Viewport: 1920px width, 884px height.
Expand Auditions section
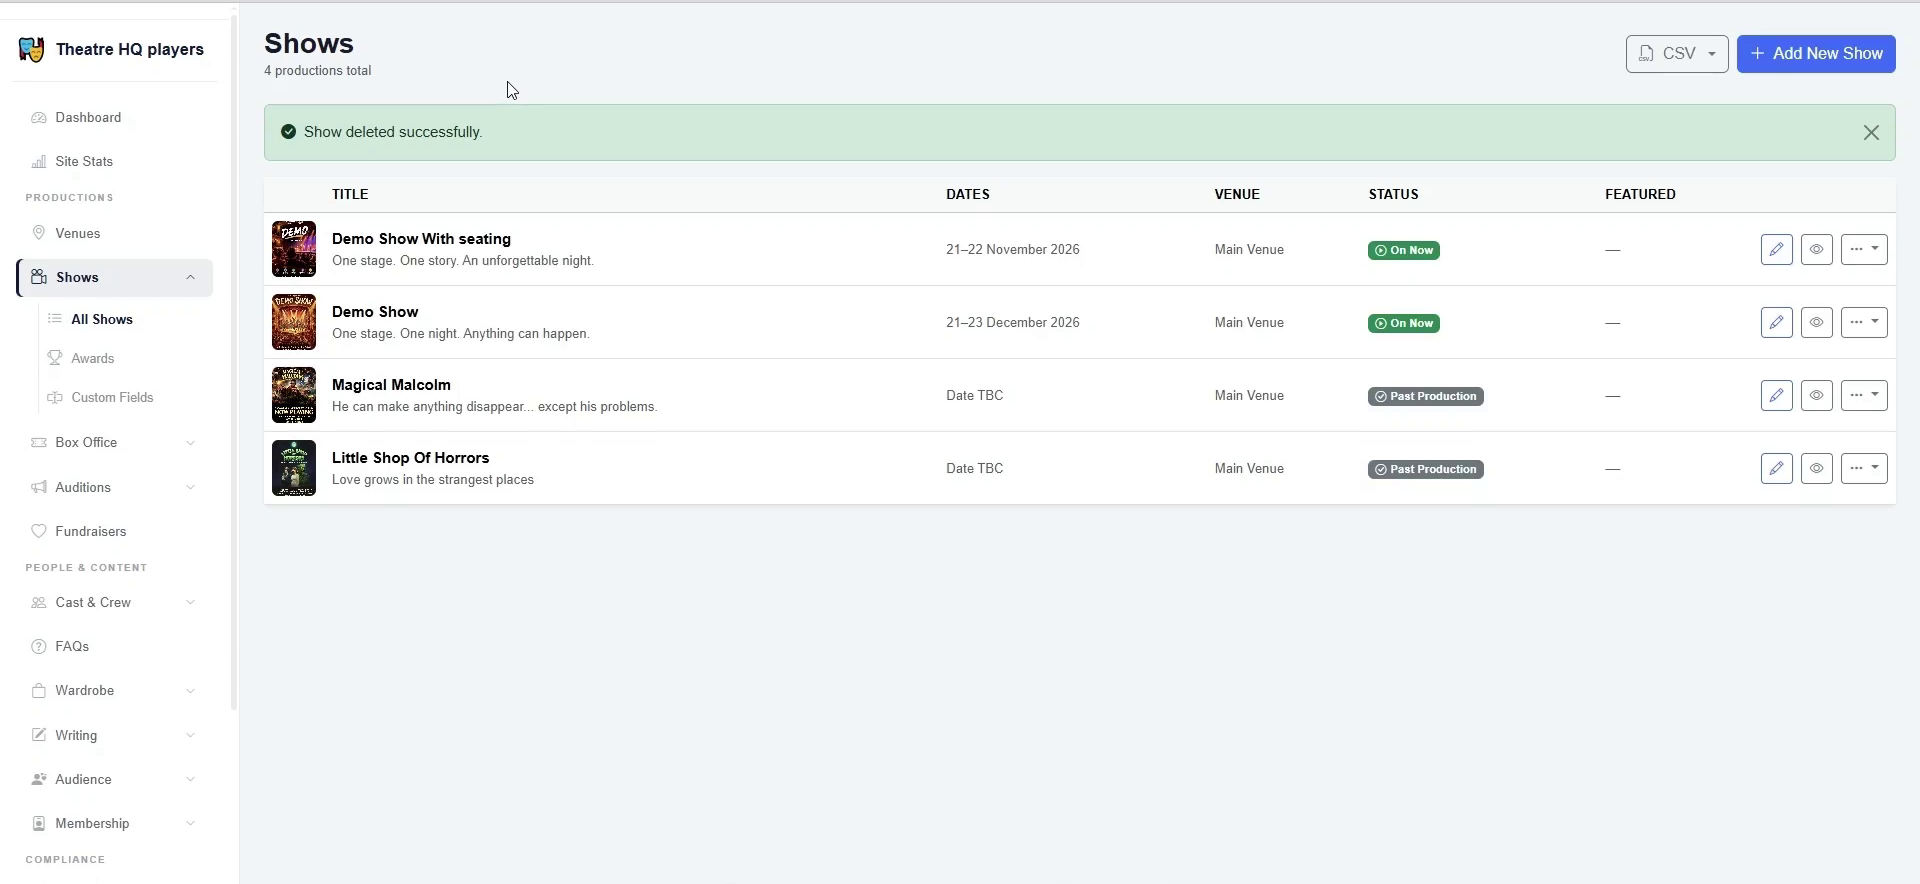pyautogui.click(x=115, y=487)
